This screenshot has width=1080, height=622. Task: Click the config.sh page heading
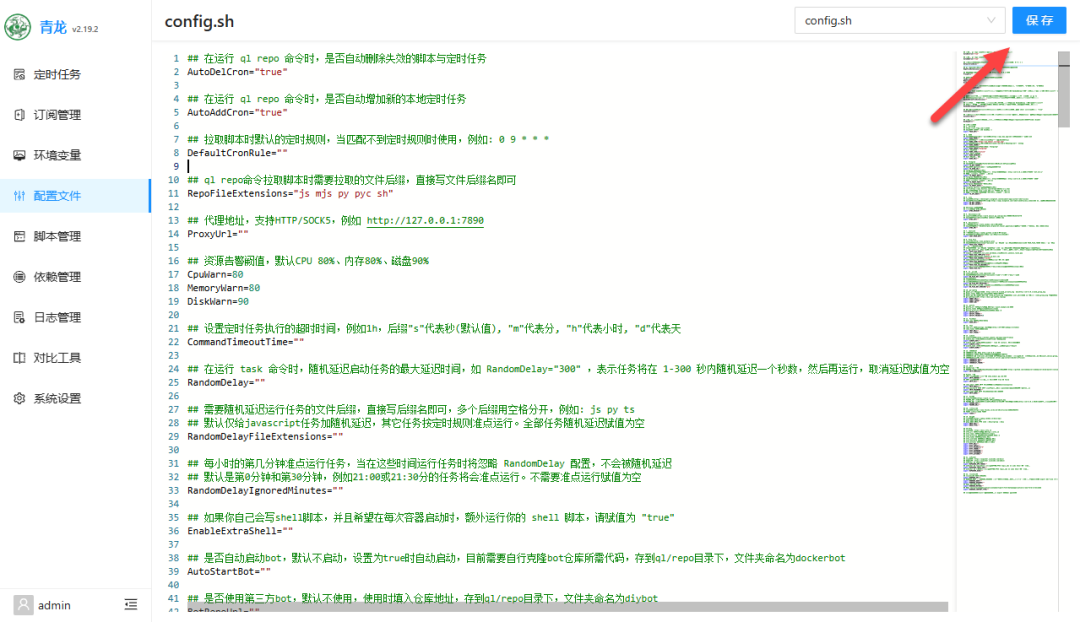tap(199, 21)
